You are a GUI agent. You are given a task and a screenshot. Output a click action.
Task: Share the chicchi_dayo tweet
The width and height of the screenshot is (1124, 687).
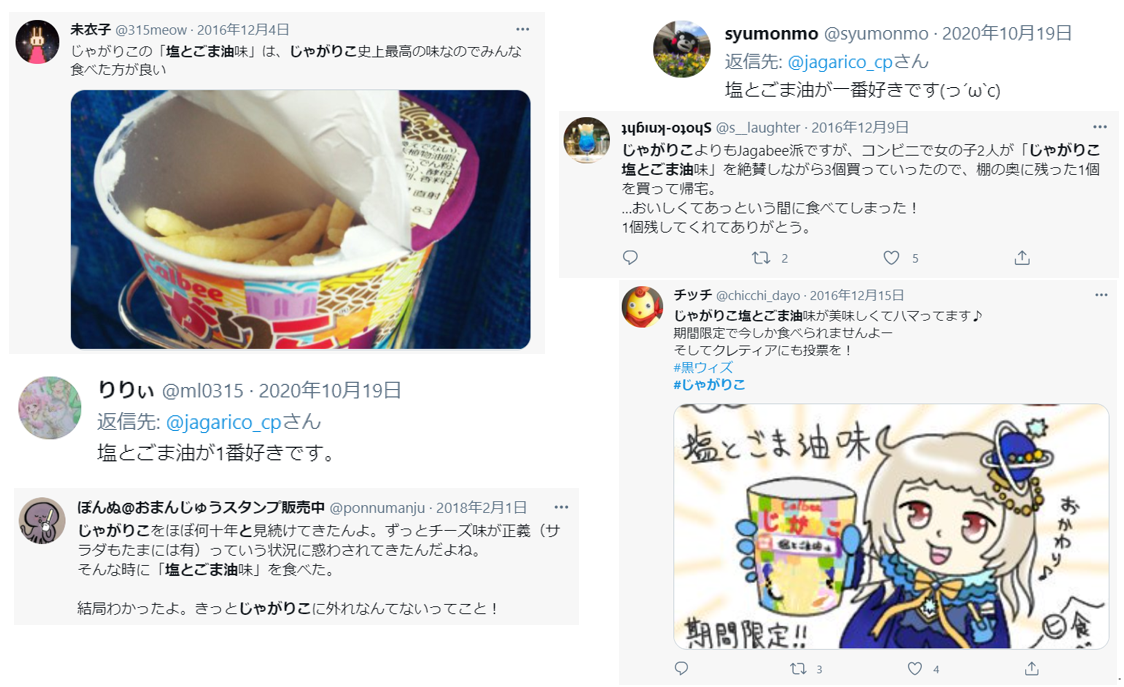coord(1032,668)
